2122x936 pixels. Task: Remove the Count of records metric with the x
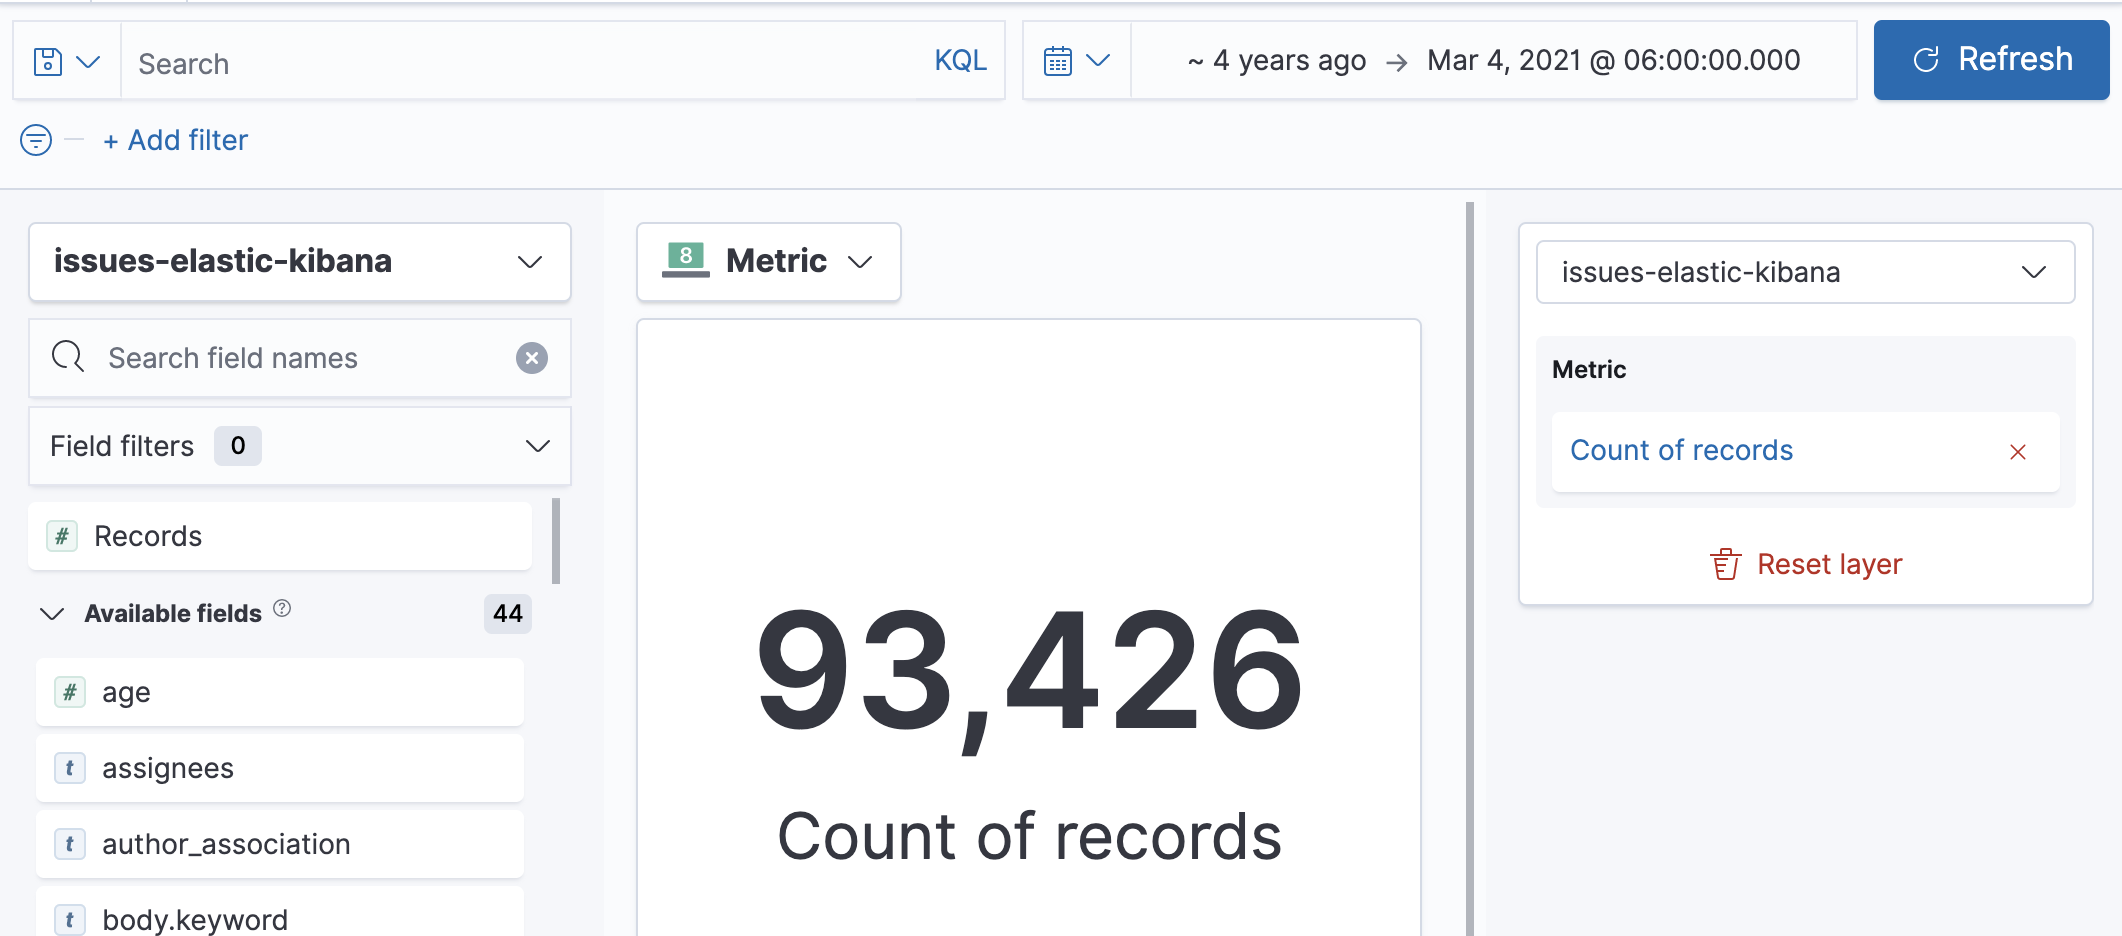[x=2018, y=452]
